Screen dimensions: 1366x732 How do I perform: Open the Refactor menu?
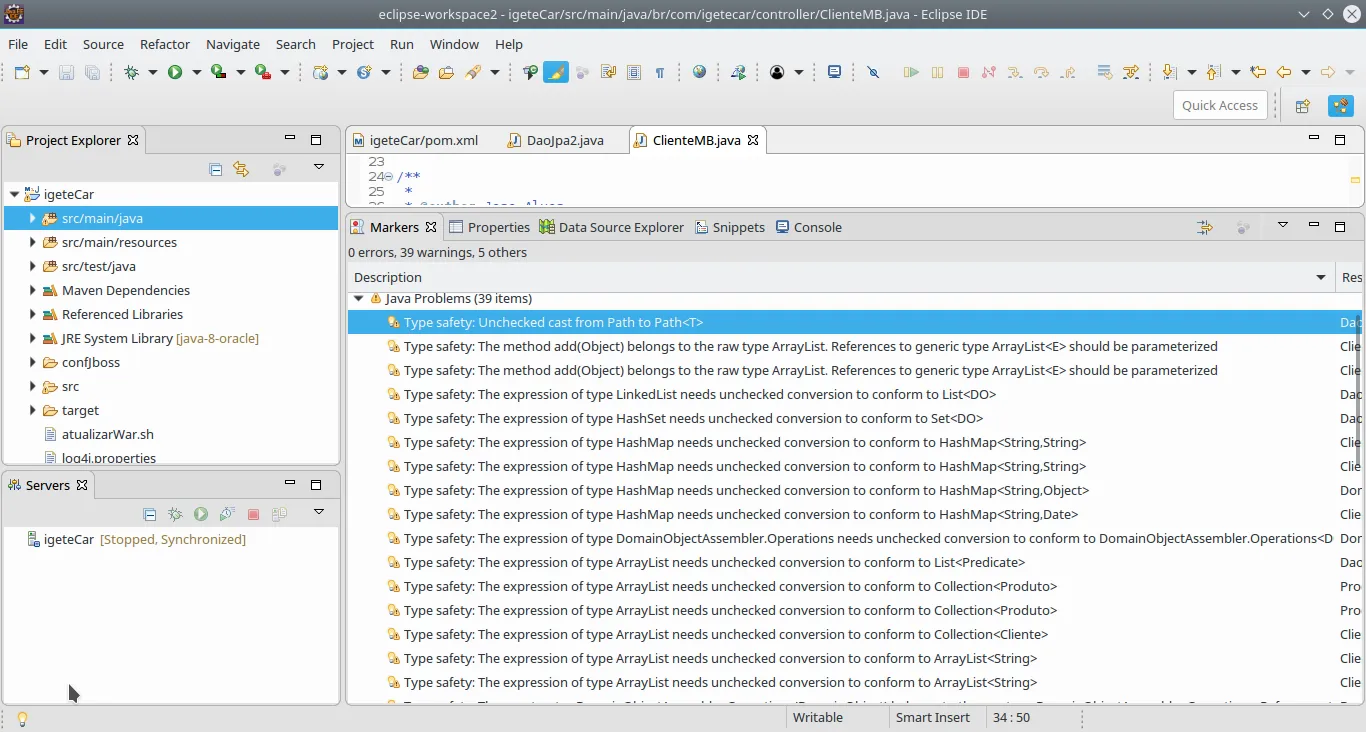[165, 44]
